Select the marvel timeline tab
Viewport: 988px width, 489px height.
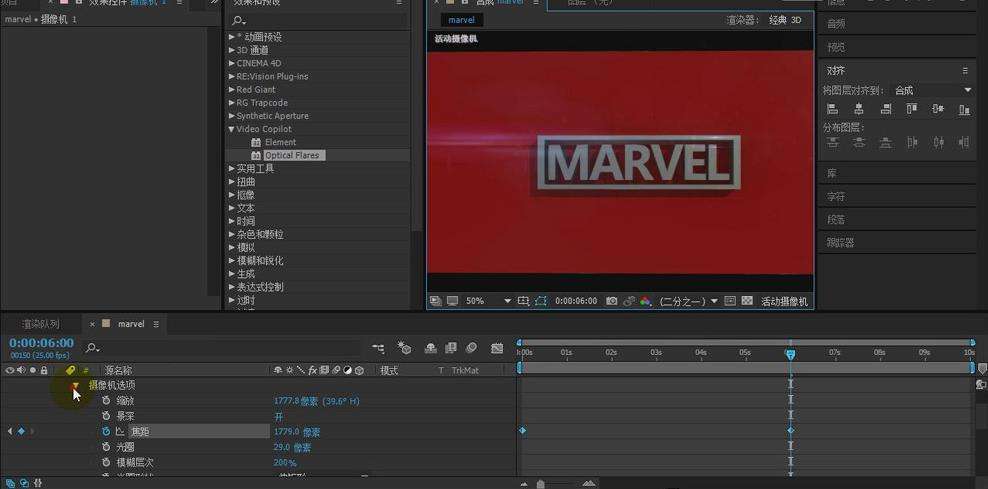pyautogui.click(x=131, y=324)
